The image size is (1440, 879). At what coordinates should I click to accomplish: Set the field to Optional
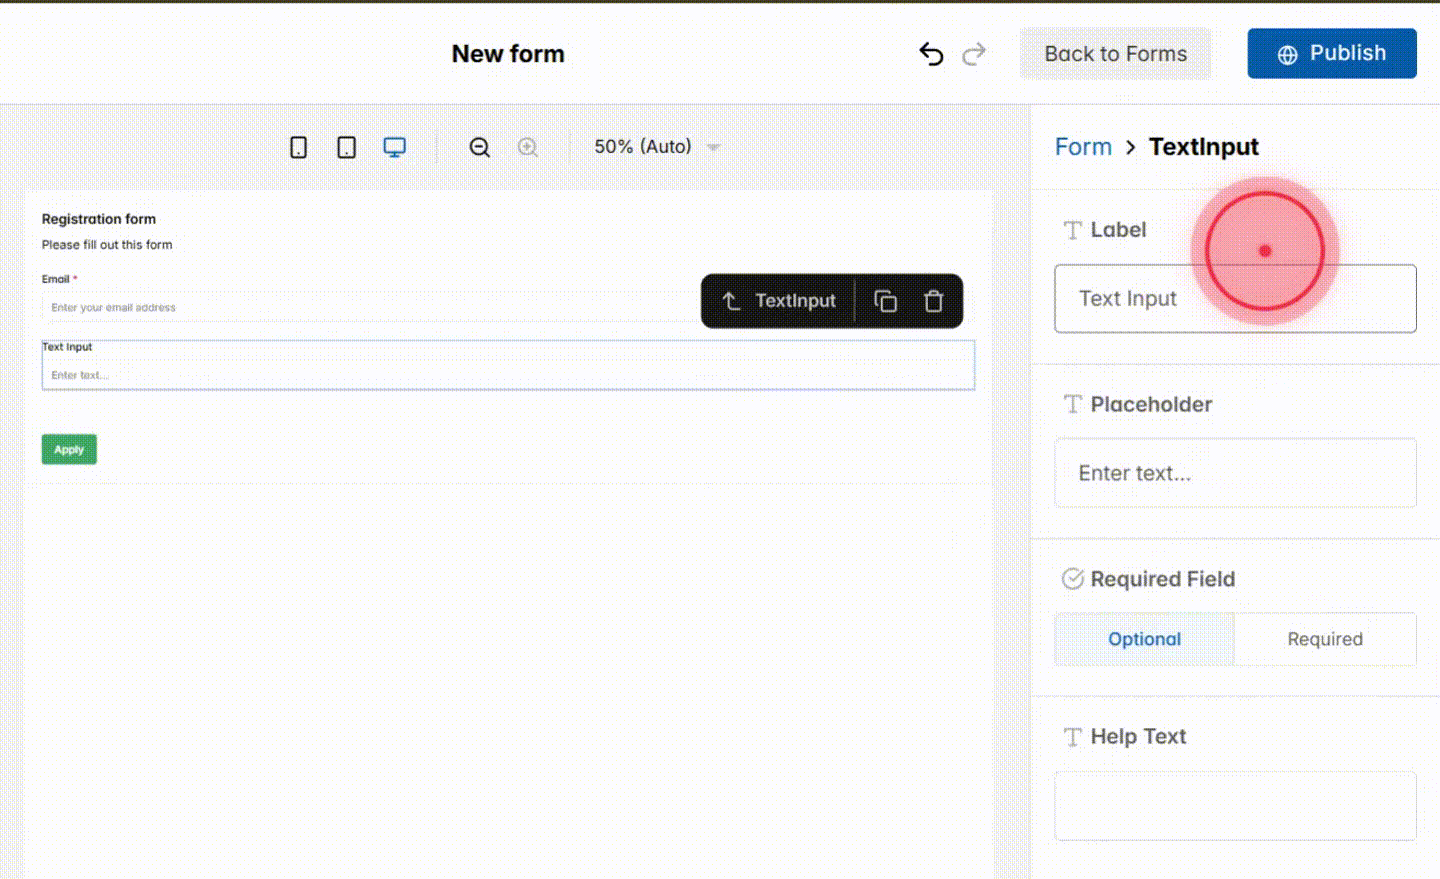tap(1144, 639)
